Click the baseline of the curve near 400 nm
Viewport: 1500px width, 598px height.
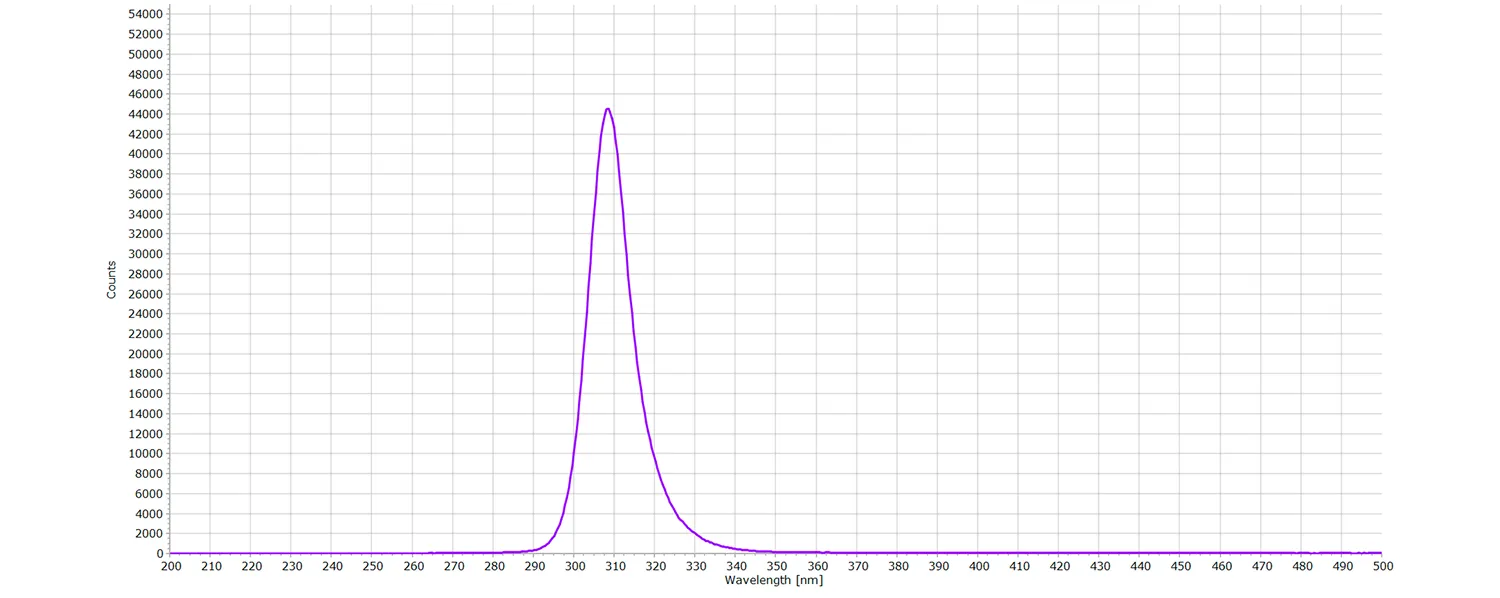point(978,552)
